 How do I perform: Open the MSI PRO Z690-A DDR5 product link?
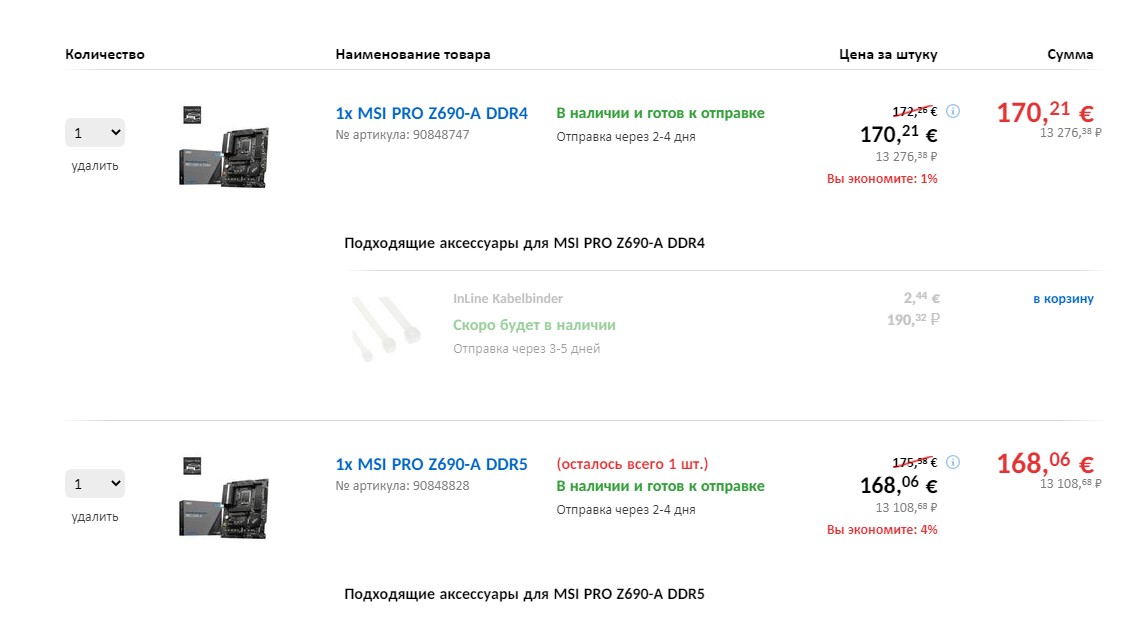431,464
